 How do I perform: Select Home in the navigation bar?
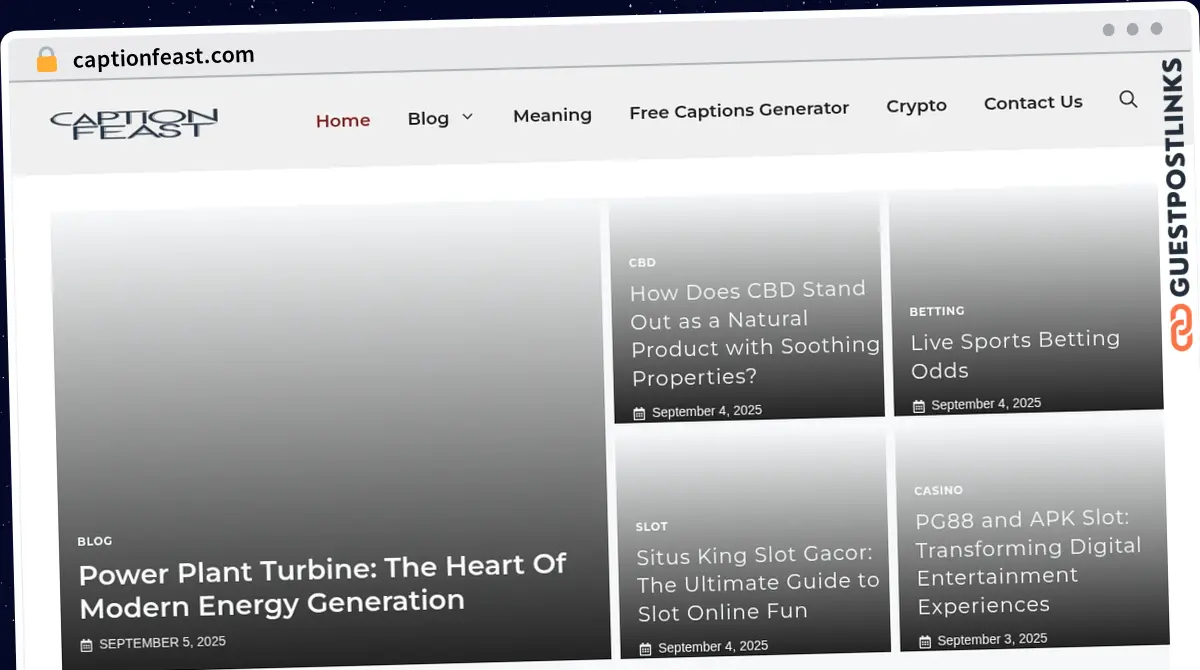pyautogui.click(x=343, y=119)
